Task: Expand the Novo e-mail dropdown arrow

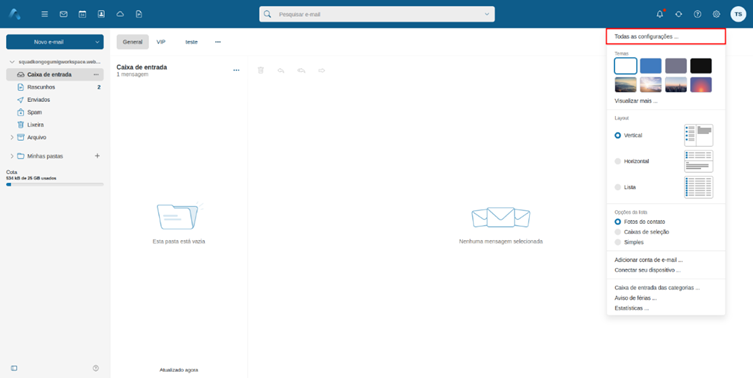Action: coord(97,42)
